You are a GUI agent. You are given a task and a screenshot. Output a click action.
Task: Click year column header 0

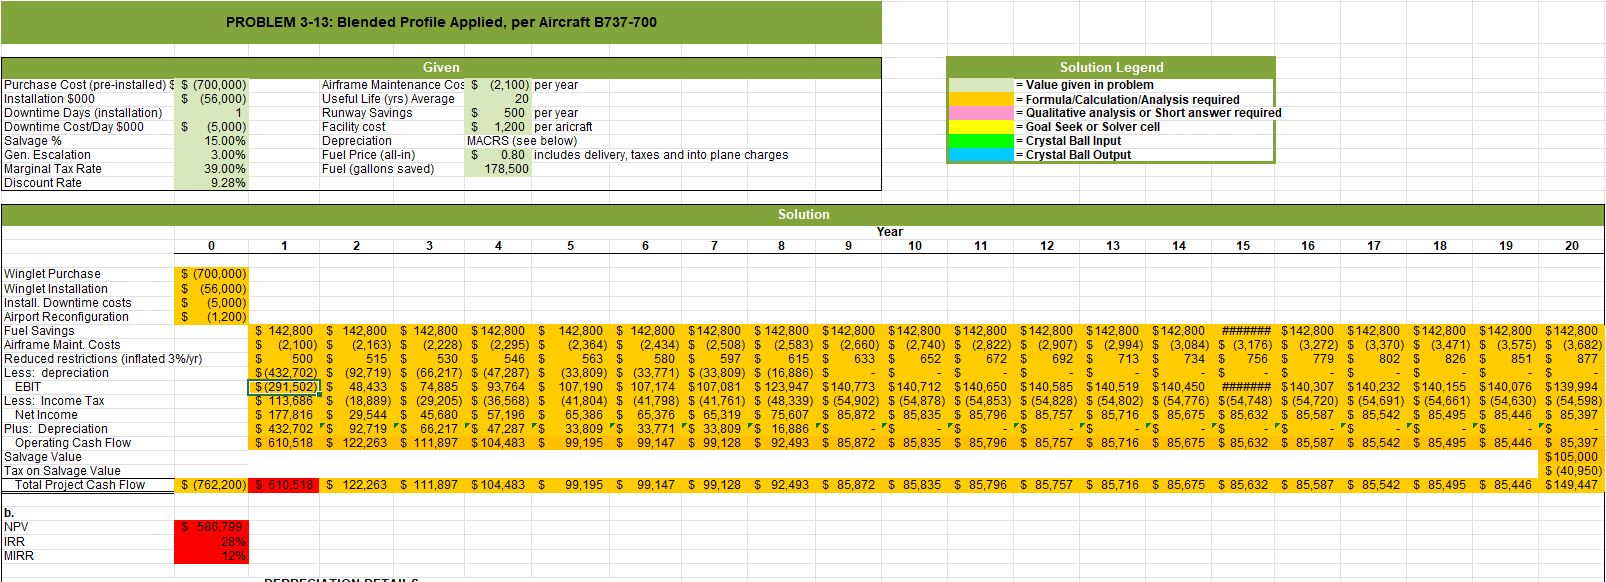[211, 246]
